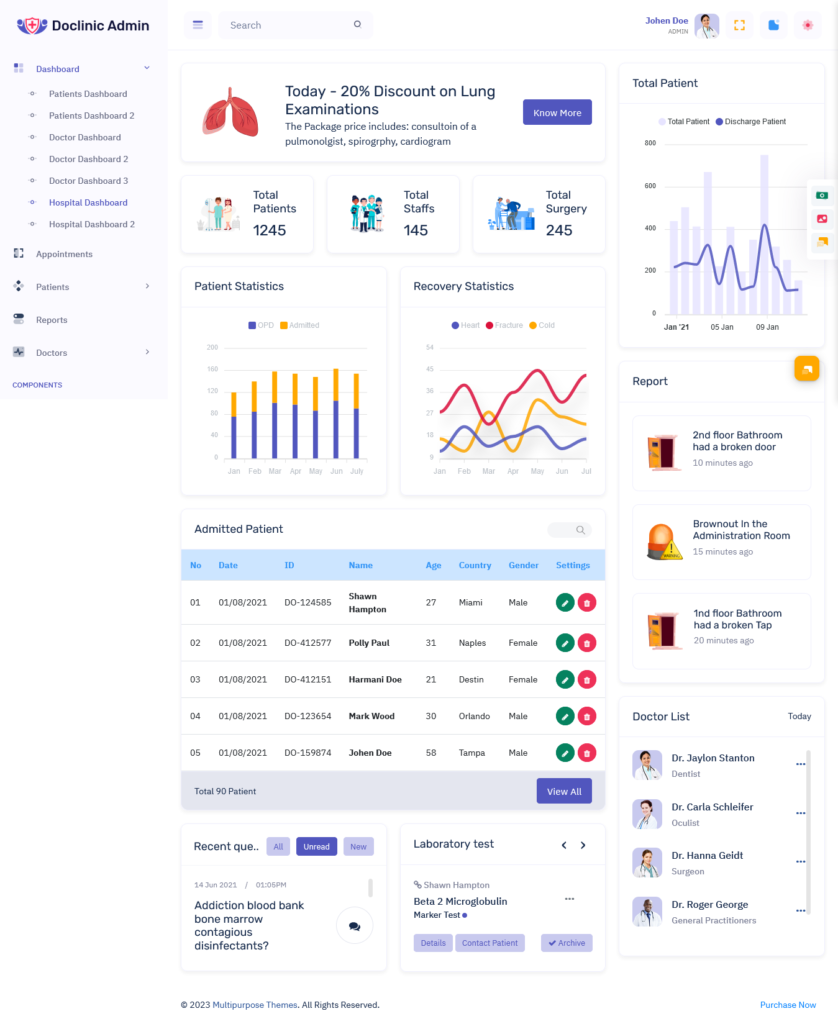Open the blue documents icon in the header
Screen dimensions: 838x1024
coord(773,25)
